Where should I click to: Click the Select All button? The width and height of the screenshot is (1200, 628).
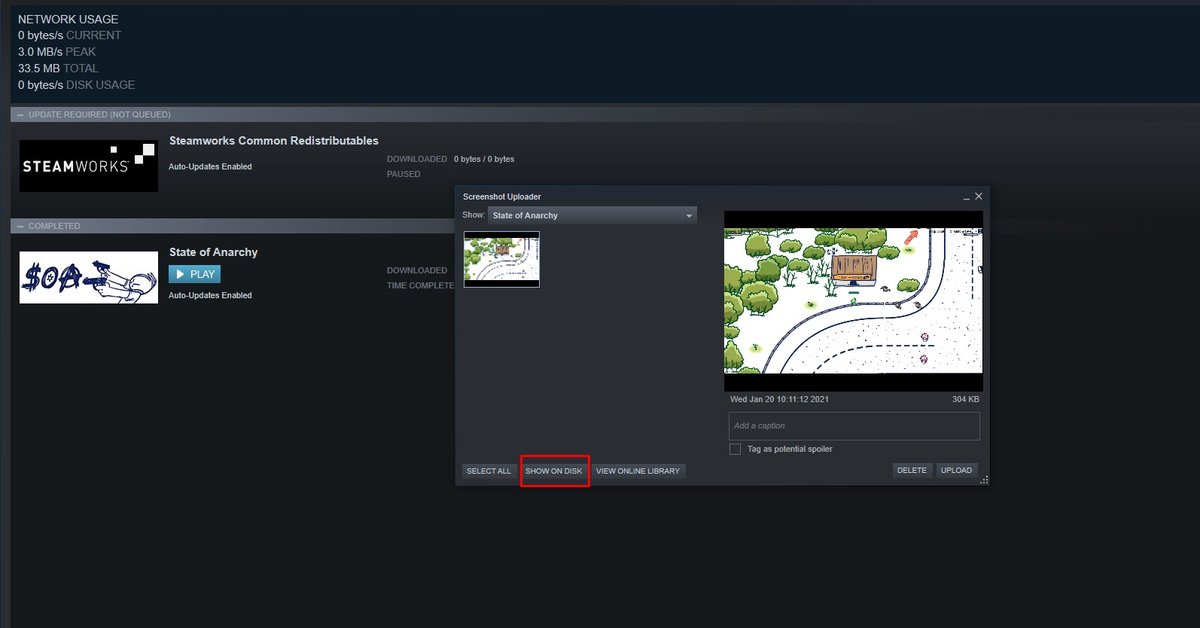coord(489,471)
